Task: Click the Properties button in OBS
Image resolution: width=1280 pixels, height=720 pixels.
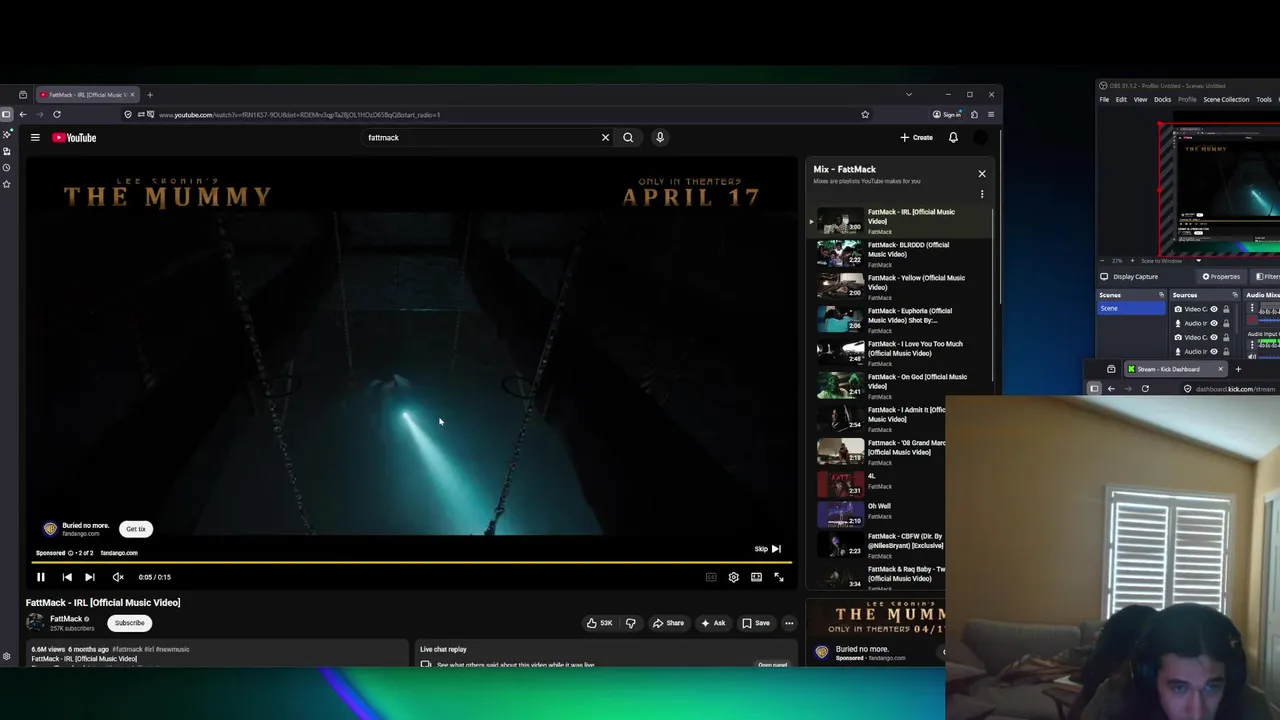Action: tap(1221, 277)
